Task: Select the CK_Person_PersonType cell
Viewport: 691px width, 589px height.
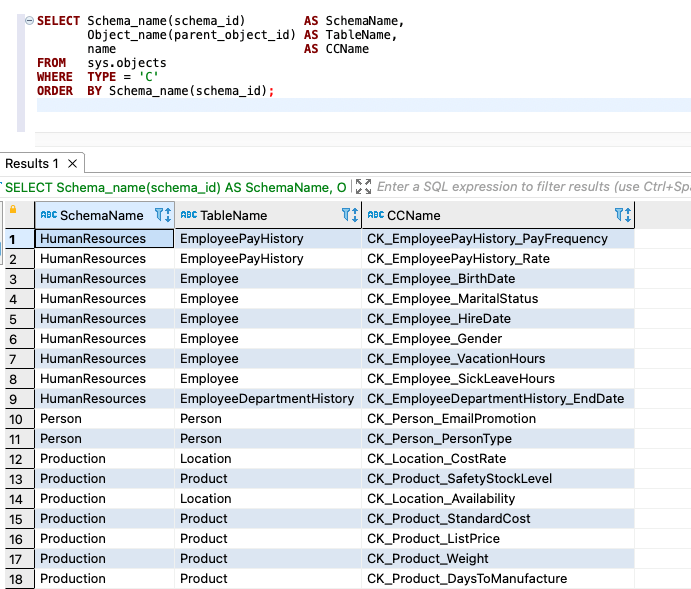Action: (498, 439)
